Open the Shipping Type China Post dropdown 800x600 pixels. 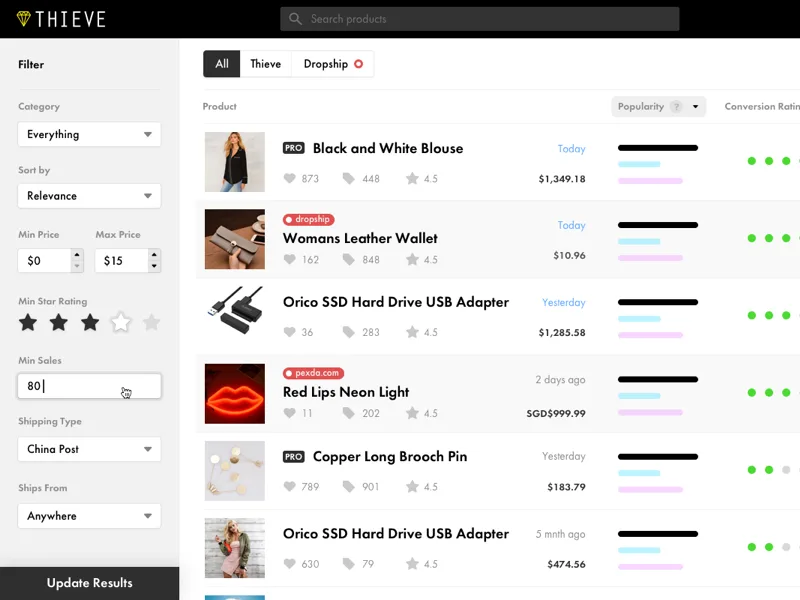coord(89,449)
